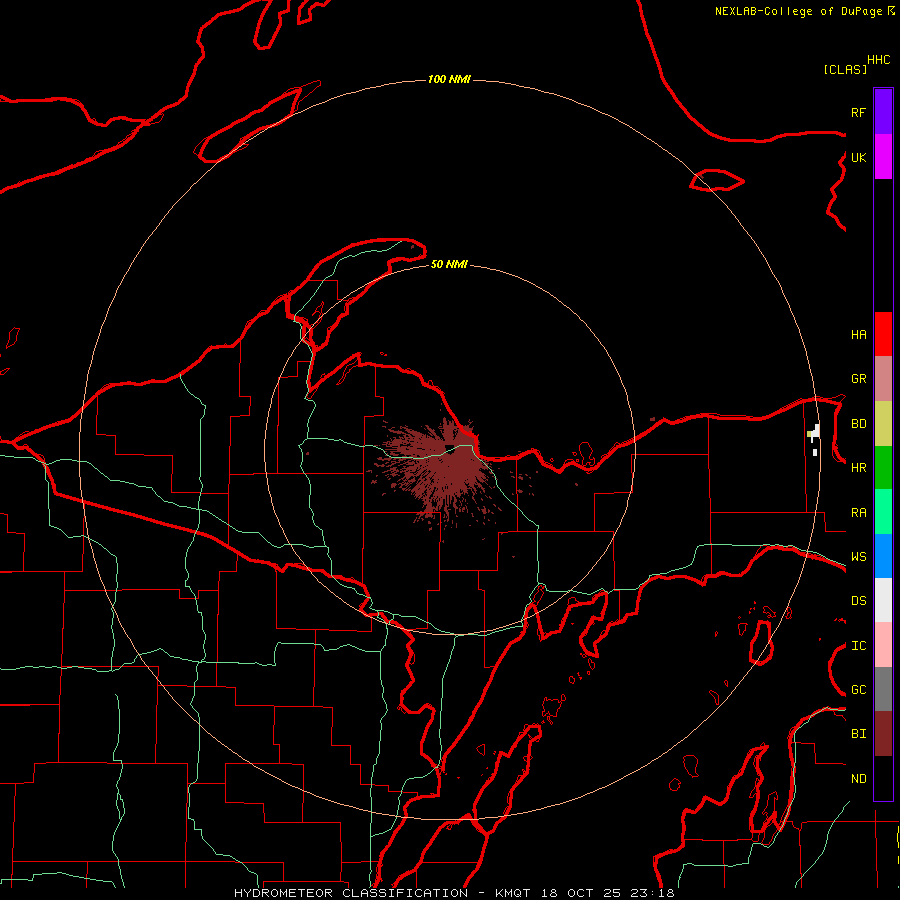Click the 50 NMI range ring label
900x900 pixels.
click(x=449, y=264)
